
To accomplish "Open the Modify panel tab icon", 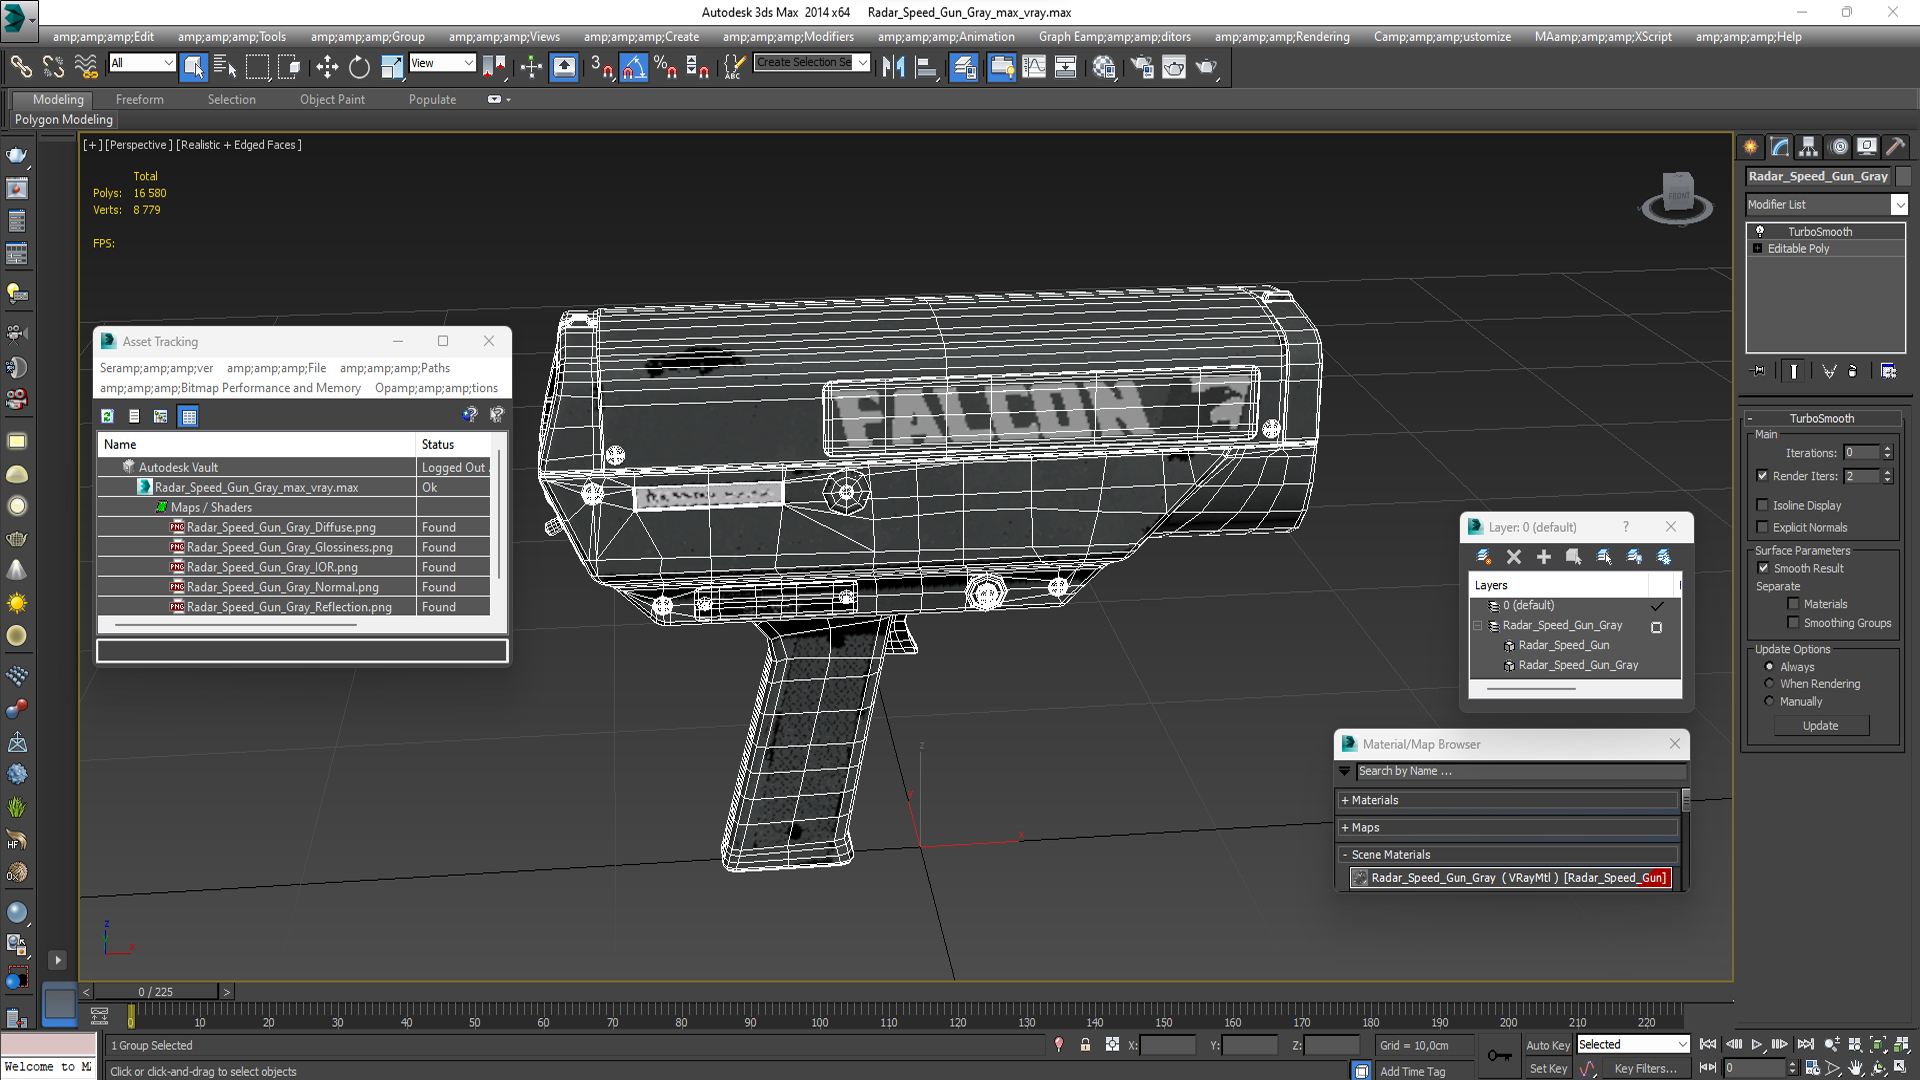I will 1779,147.
